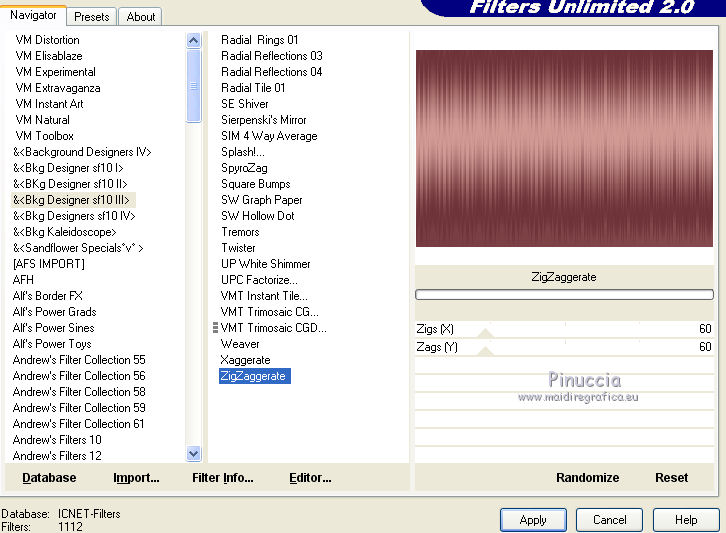The width and height of the screenshot is (726, 533).
Task: Choose Radial Rings 01 filter
Action: click(259, 40)
